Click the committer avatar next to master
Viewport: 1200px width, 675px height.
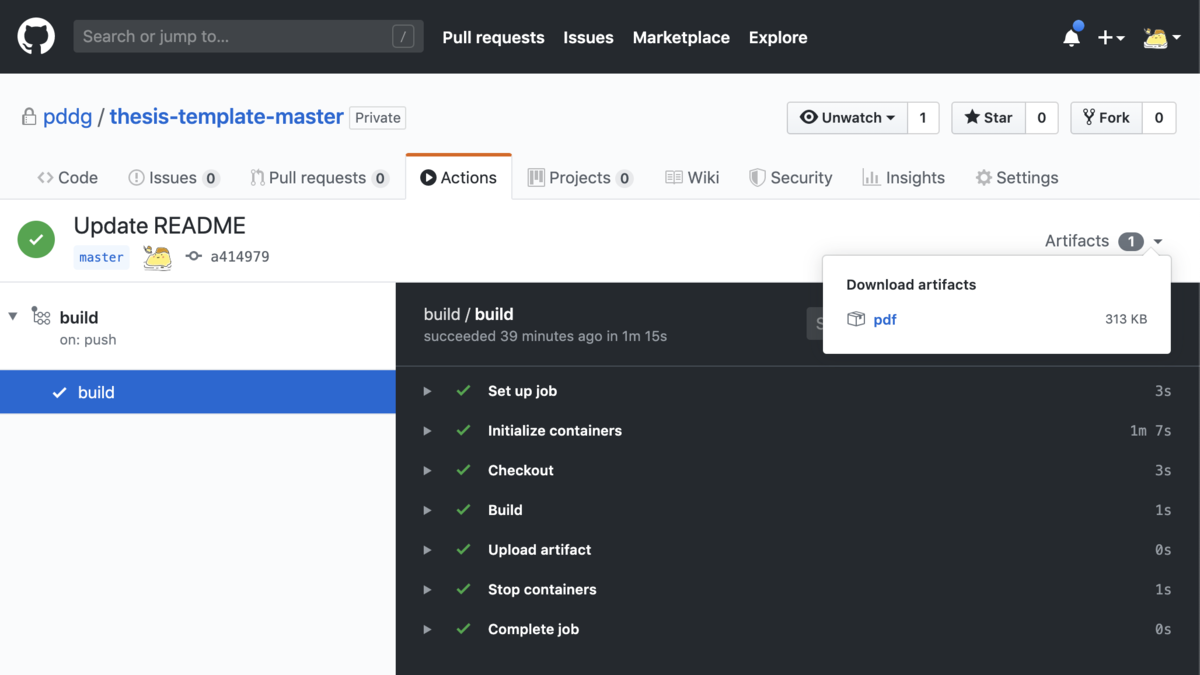pos(157,257)
